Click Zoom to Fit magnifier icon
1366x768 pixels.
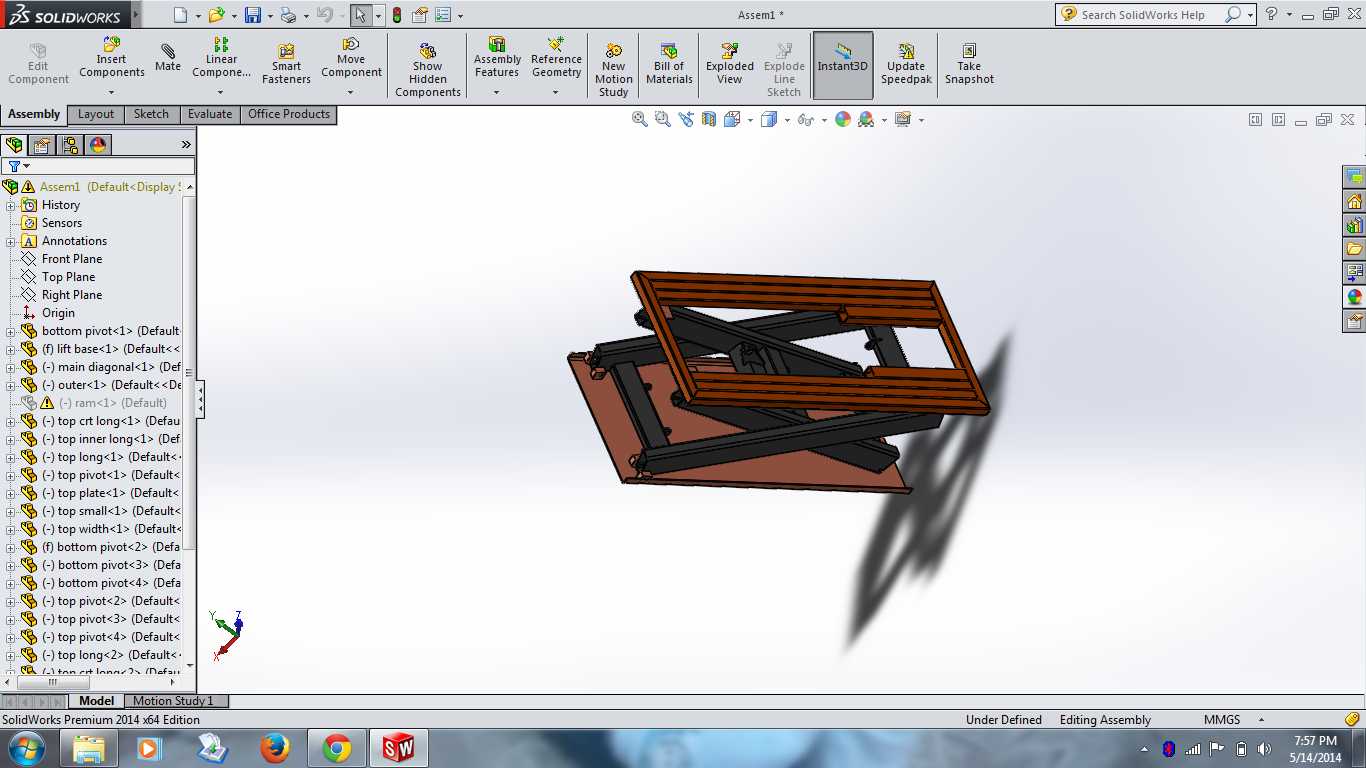point(640,119)
